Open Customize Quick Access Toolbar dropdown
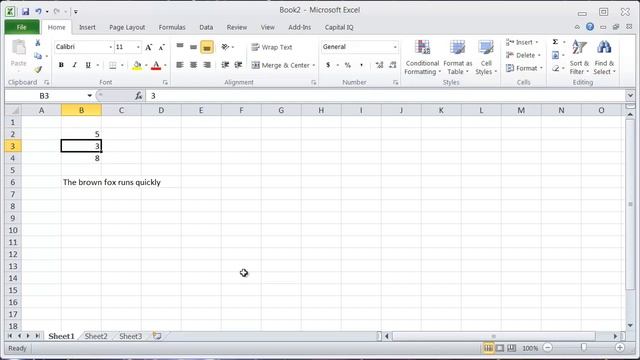The height and width of the screenshot is (360, 640). coord(76,12)
